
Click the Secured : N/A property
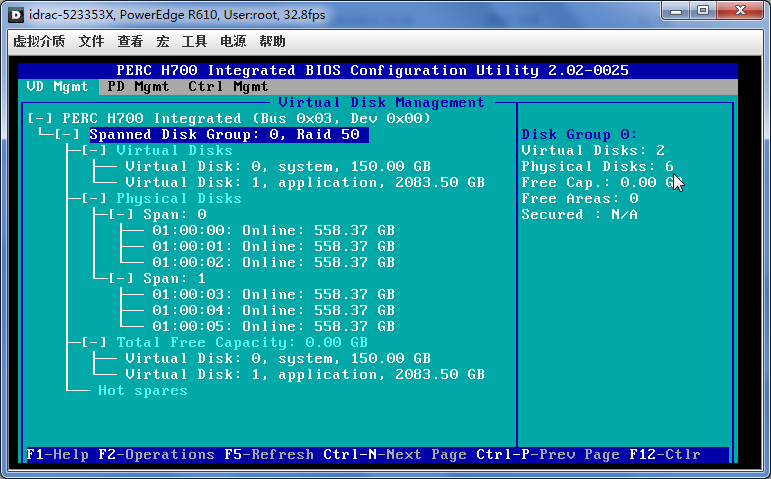tap(579, 215)
